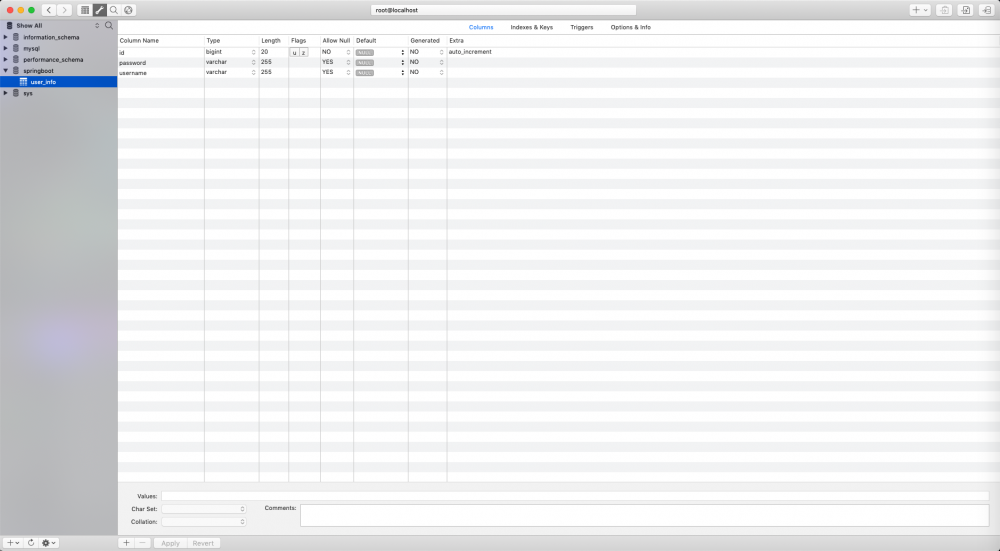Open the gear actions menu in sidebar footer
The height and width of the screenshot is (551, 1000).
48,543
